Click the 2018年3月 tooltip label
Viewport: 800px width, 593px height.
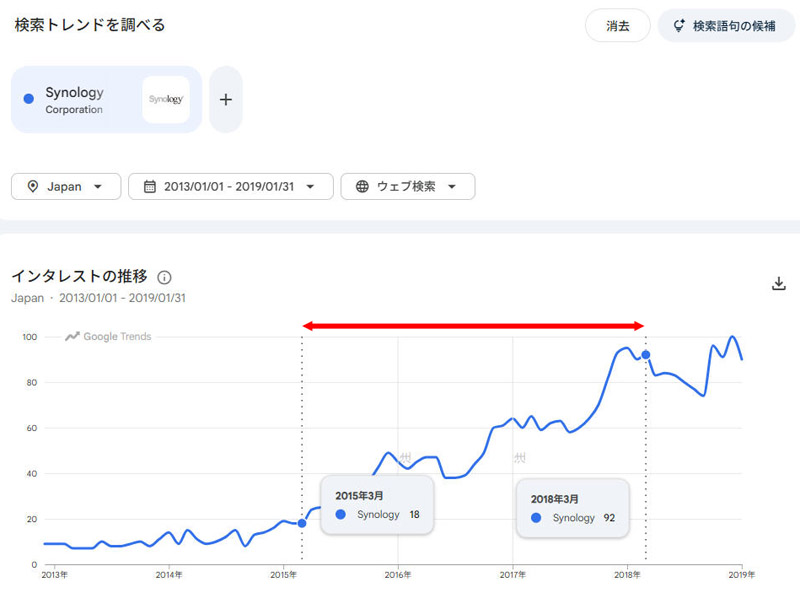click(x=555, y=499)
